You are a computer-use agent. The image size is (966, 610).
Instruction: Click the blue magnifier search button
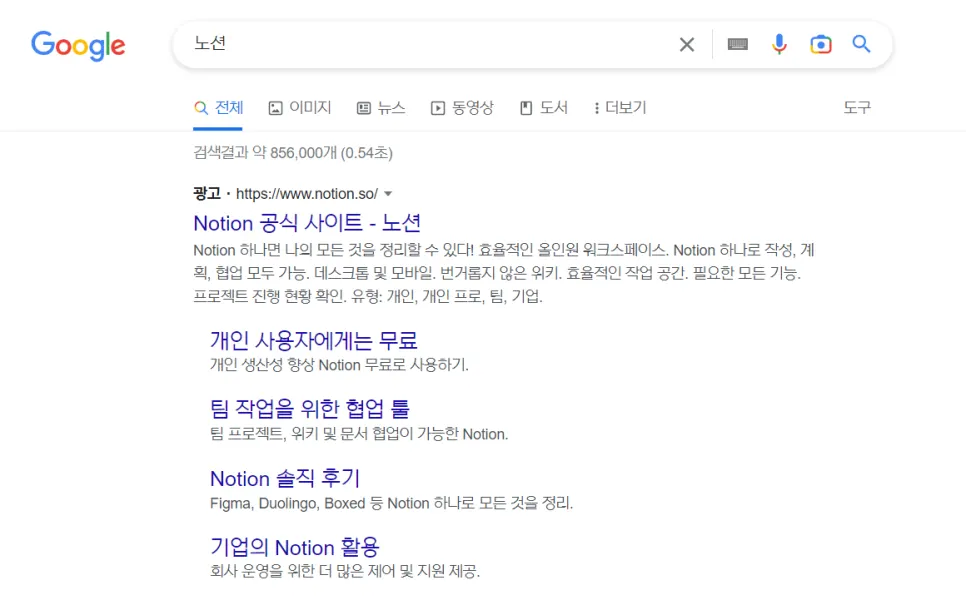tap(861, 44)
